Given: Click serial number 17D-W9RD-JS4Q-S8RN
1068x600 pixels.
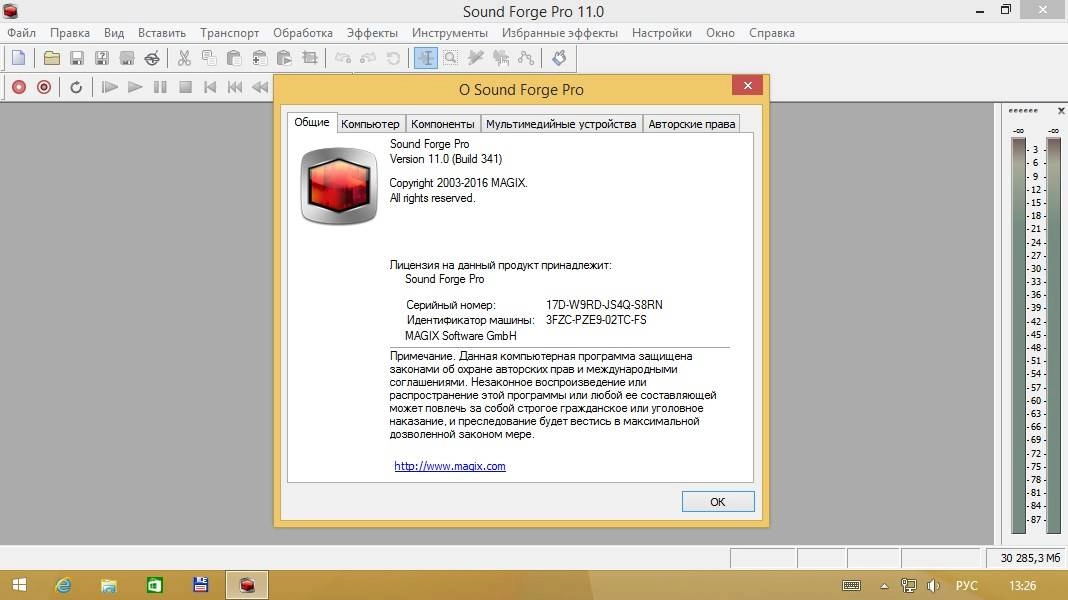Looking at the screenshot, I should [x=604, y=304].
